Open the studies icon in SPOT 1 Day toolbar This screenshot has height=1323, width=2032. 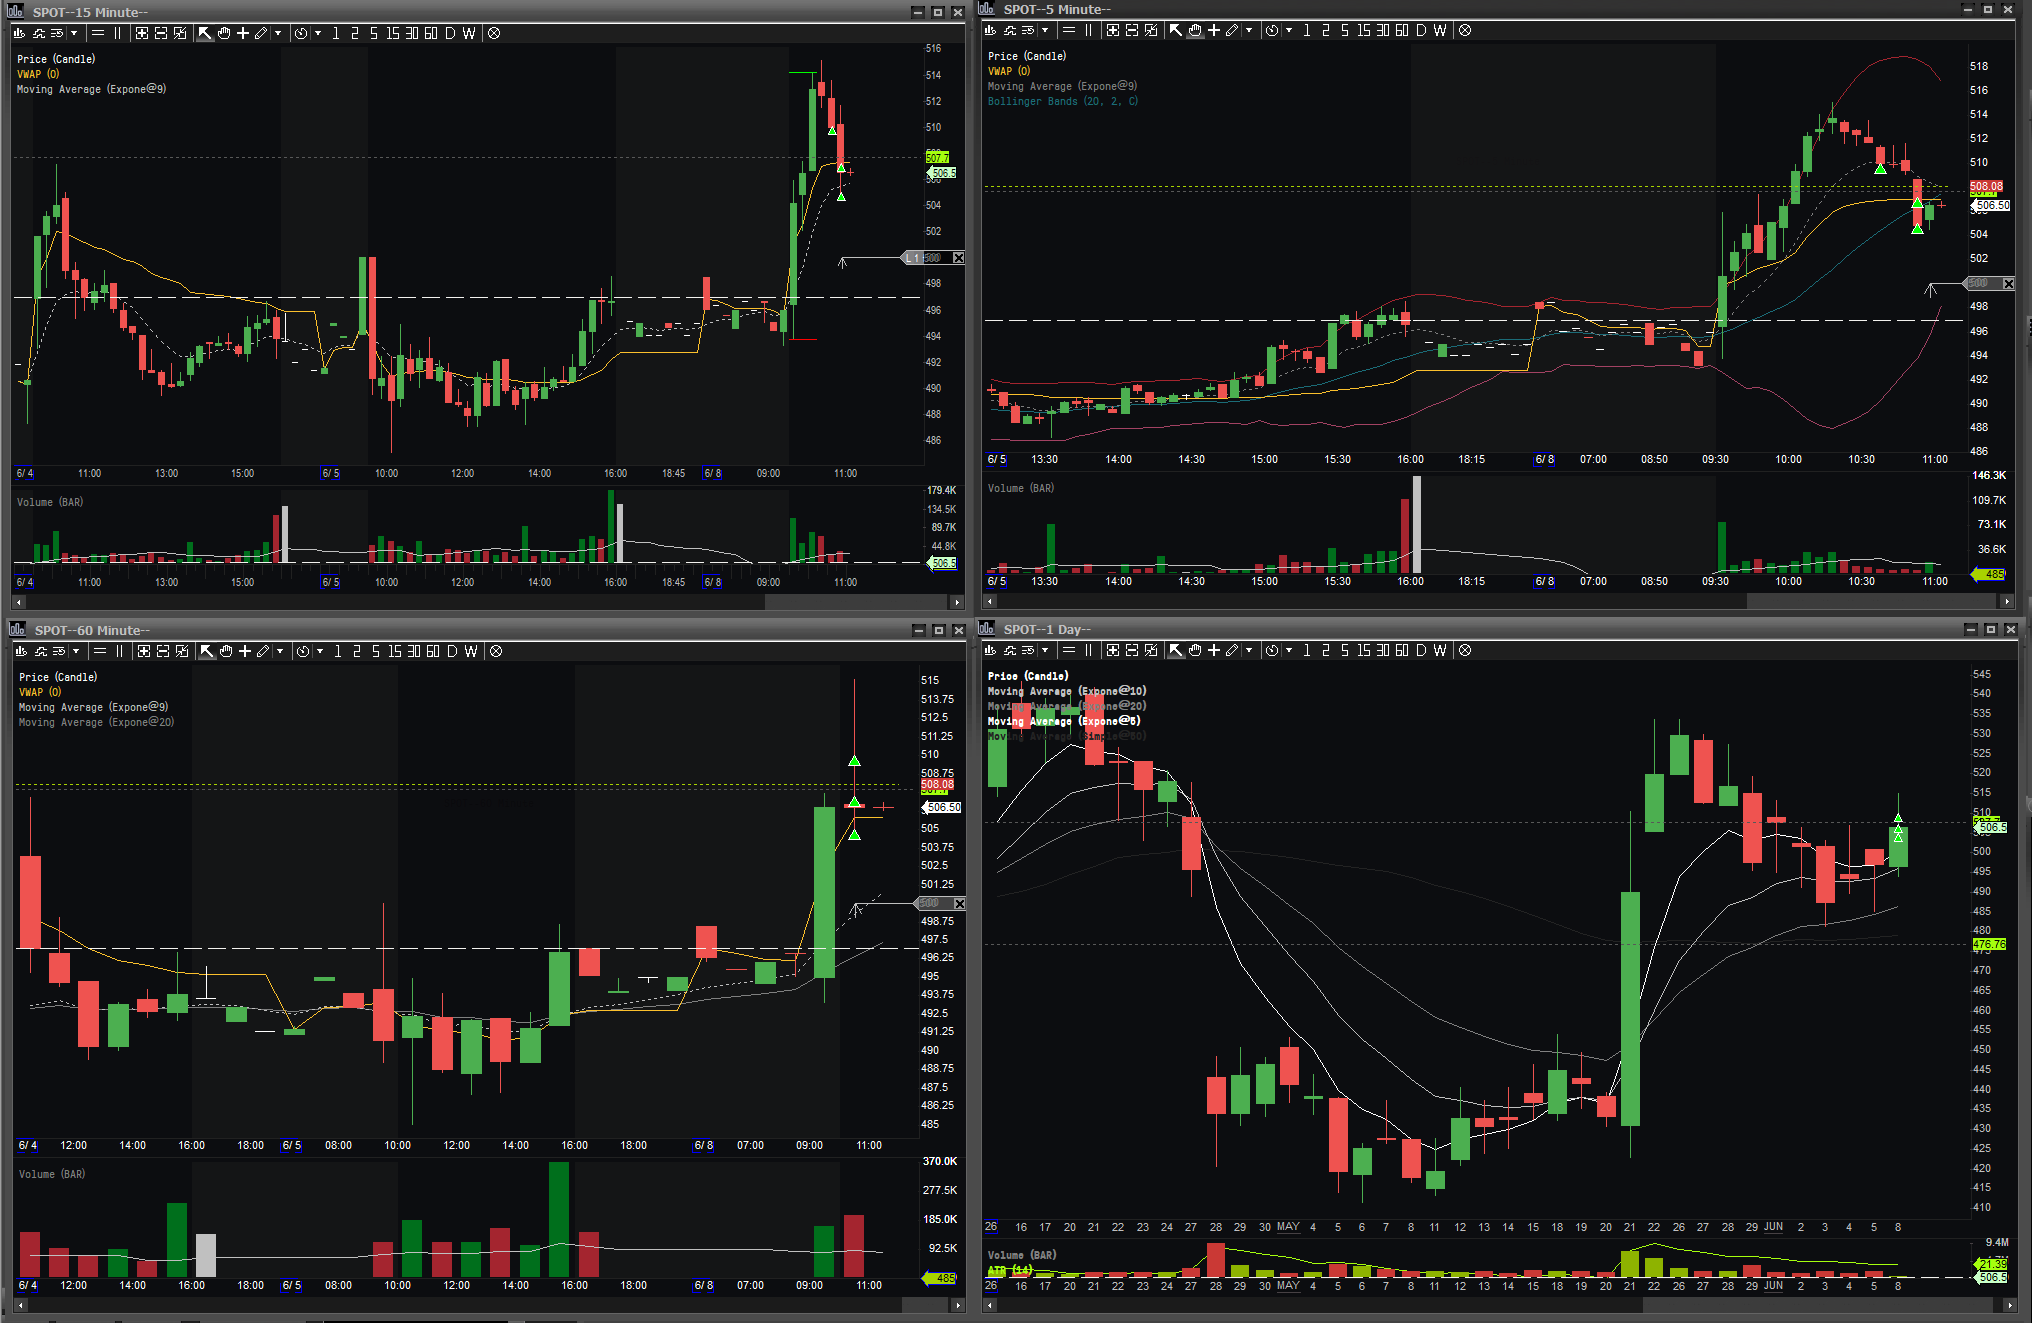1010,650
